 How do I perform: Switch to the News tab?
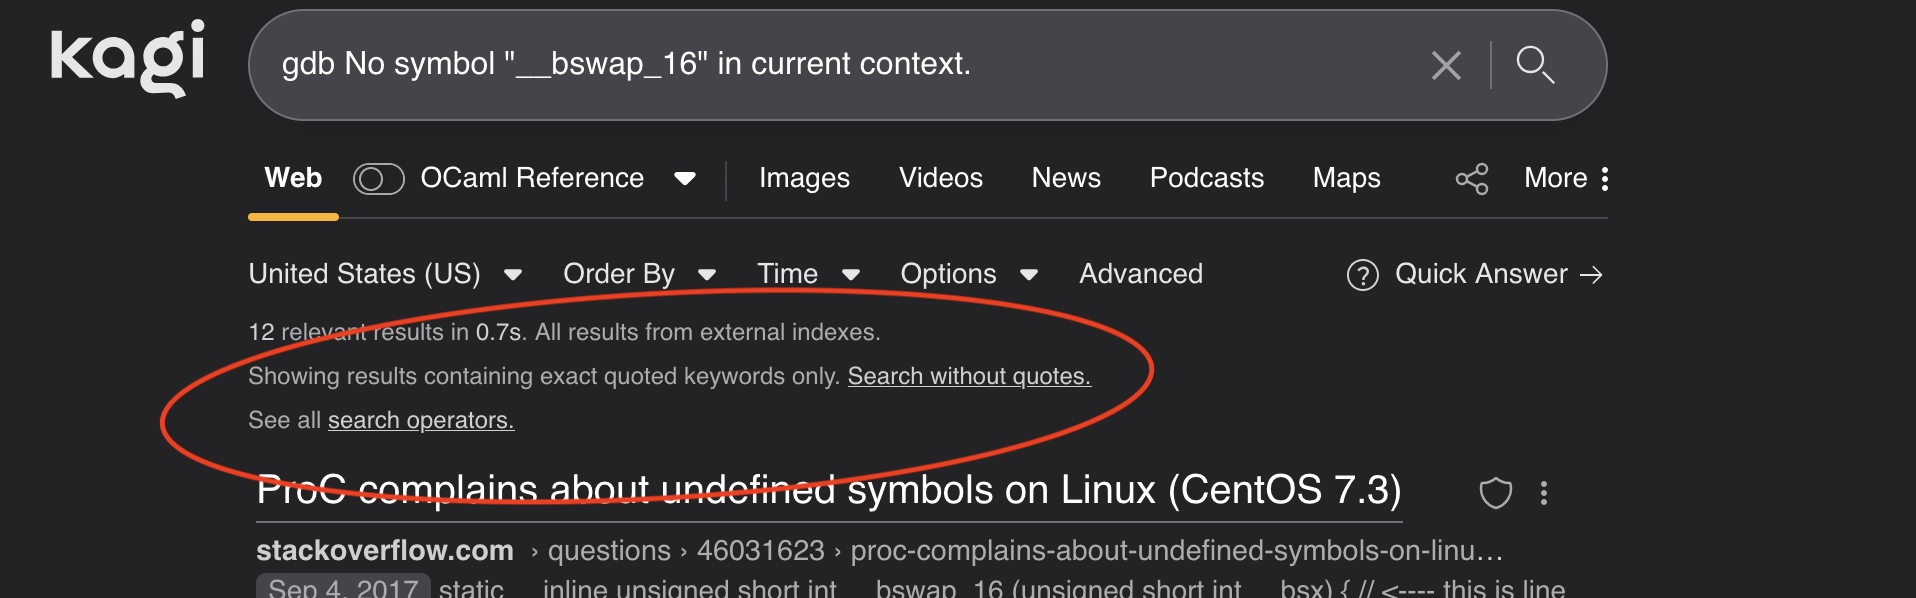coord(1066,178)
